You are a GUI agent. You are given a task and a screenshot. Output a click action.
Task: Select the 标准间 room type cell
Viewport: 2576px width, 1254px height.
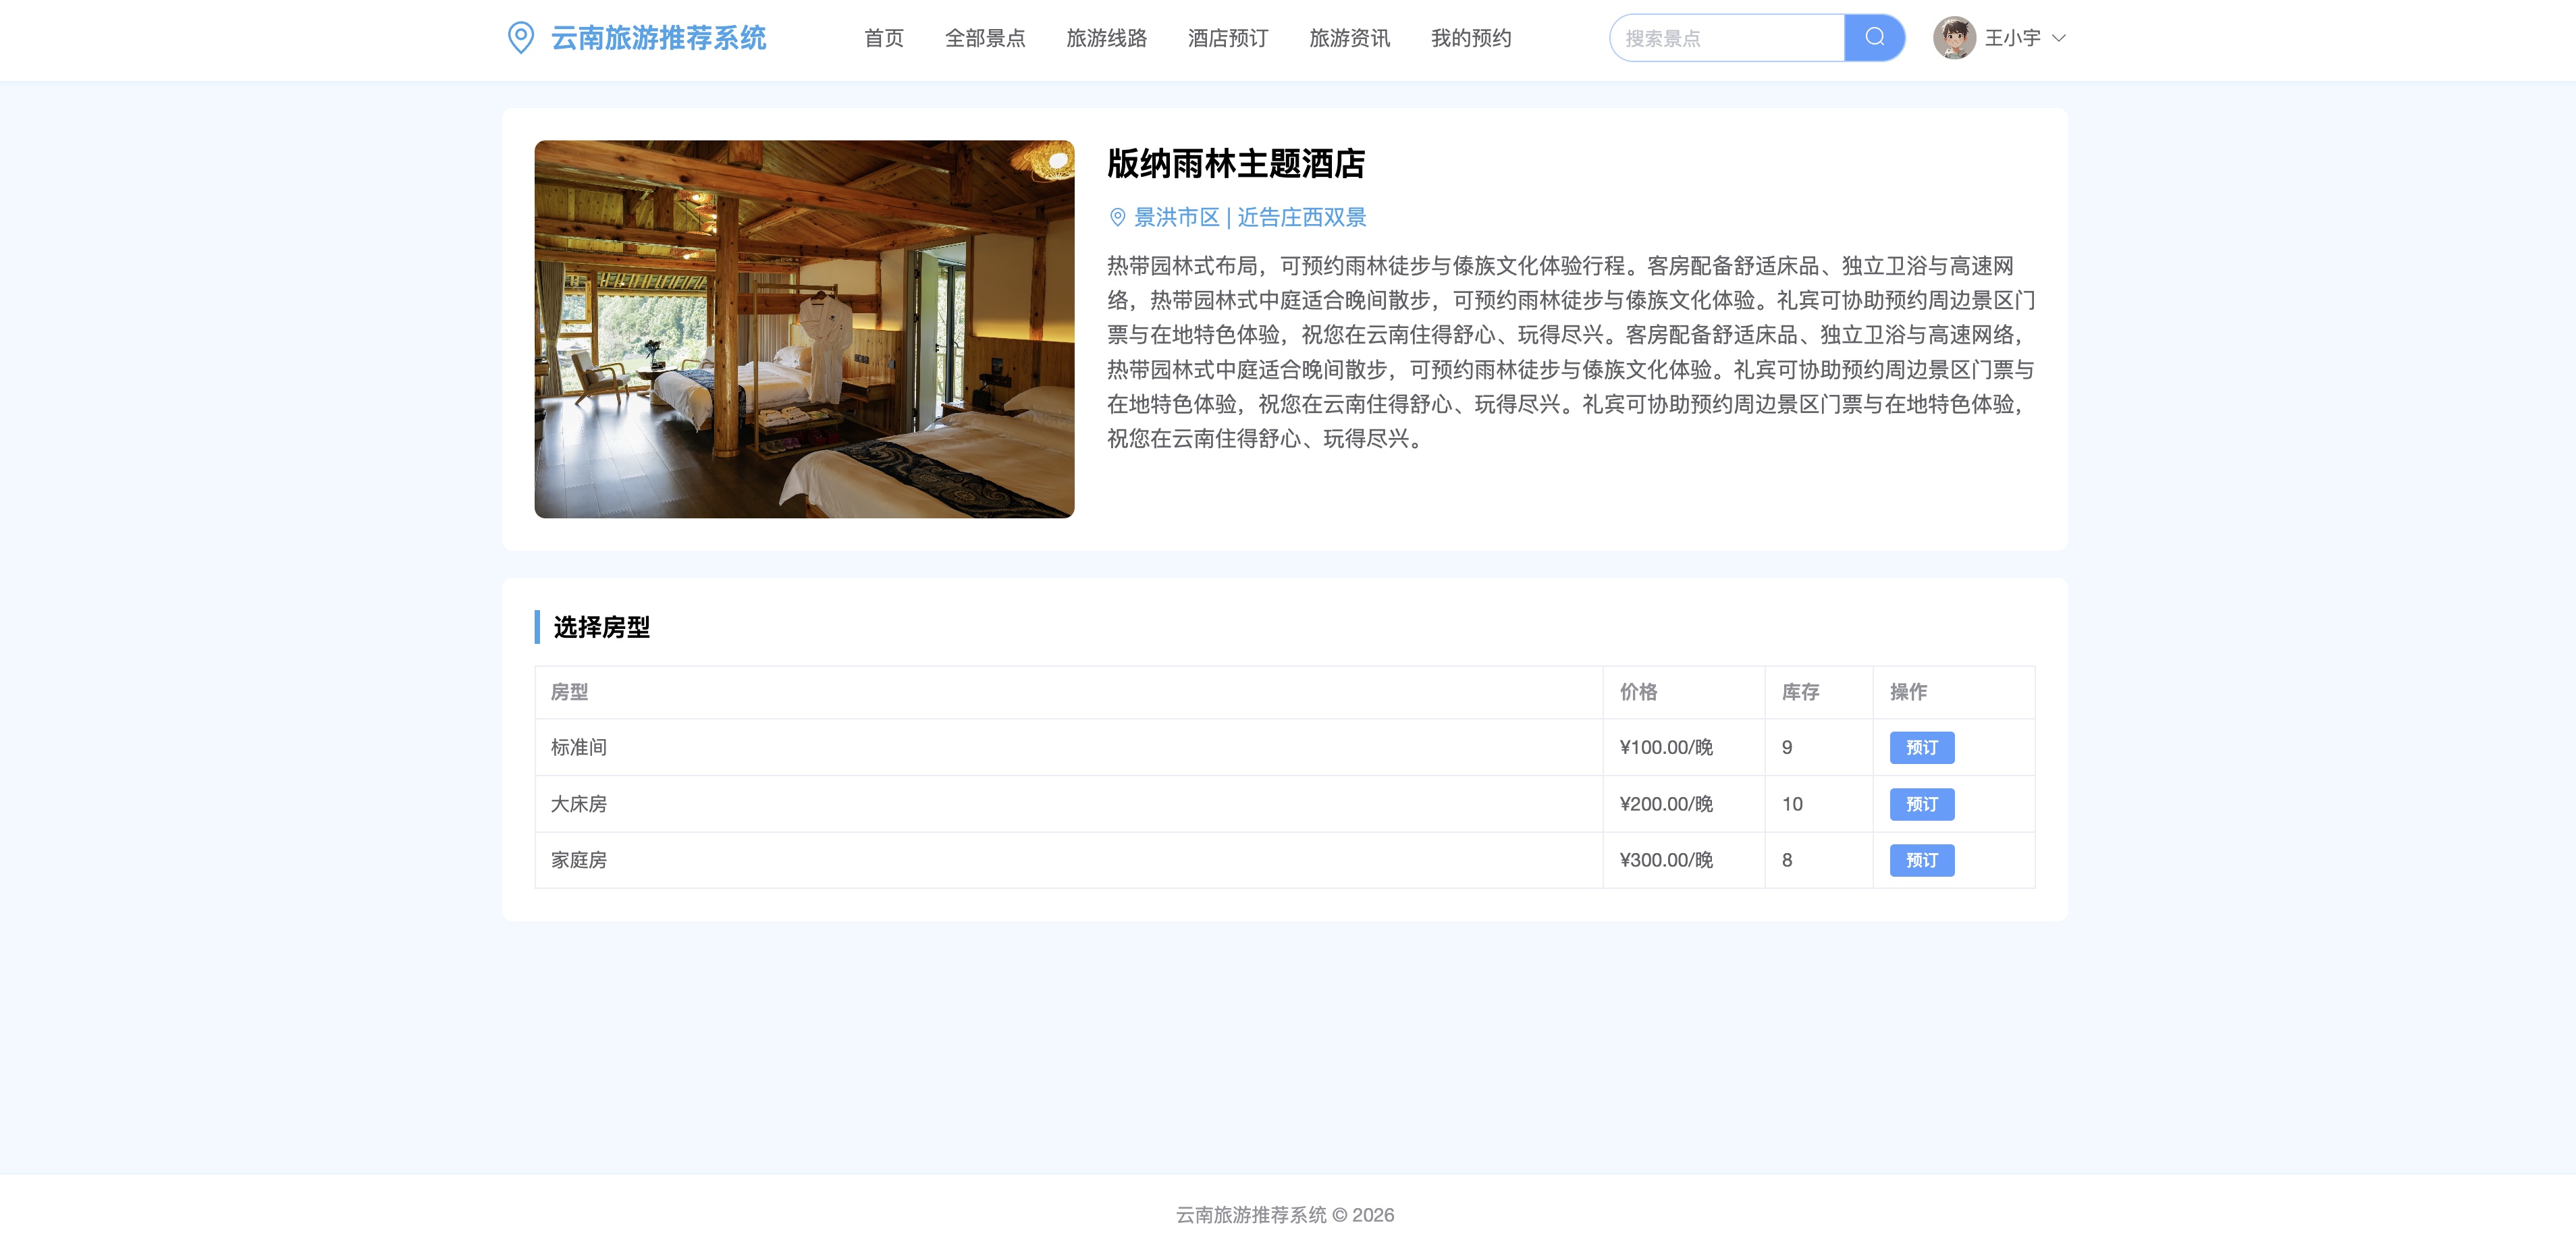coord(1069,748)
